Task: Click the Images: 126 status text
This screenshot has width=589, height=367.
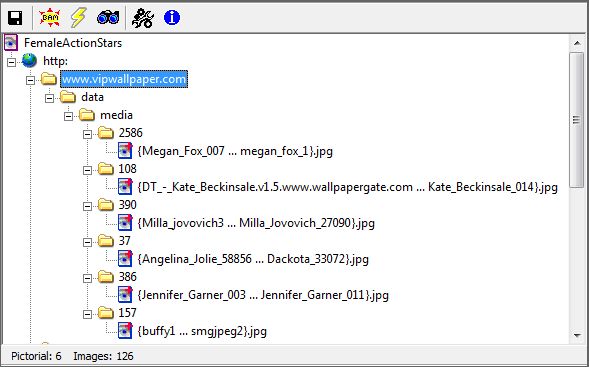Action: pyautogui.click(x=103, y=356)
